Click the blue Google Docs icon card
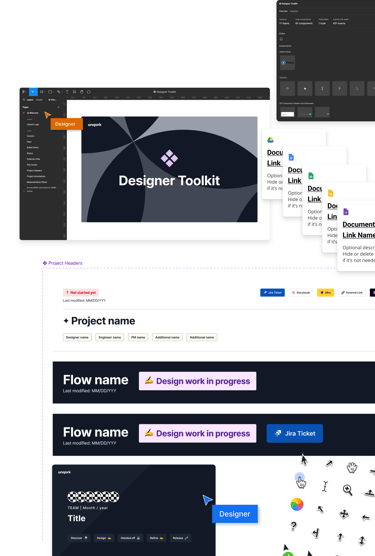 291,157
